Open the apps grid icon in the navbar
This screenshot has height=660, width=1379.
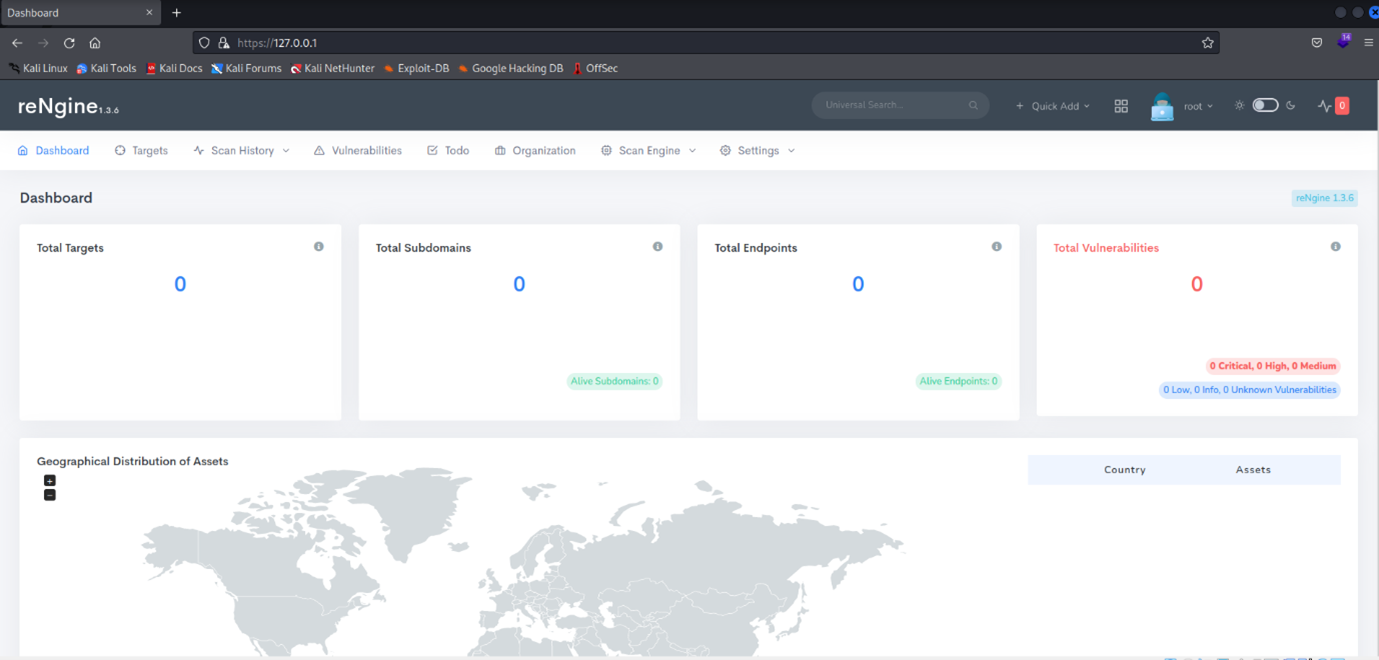(x=1121, y=105)
